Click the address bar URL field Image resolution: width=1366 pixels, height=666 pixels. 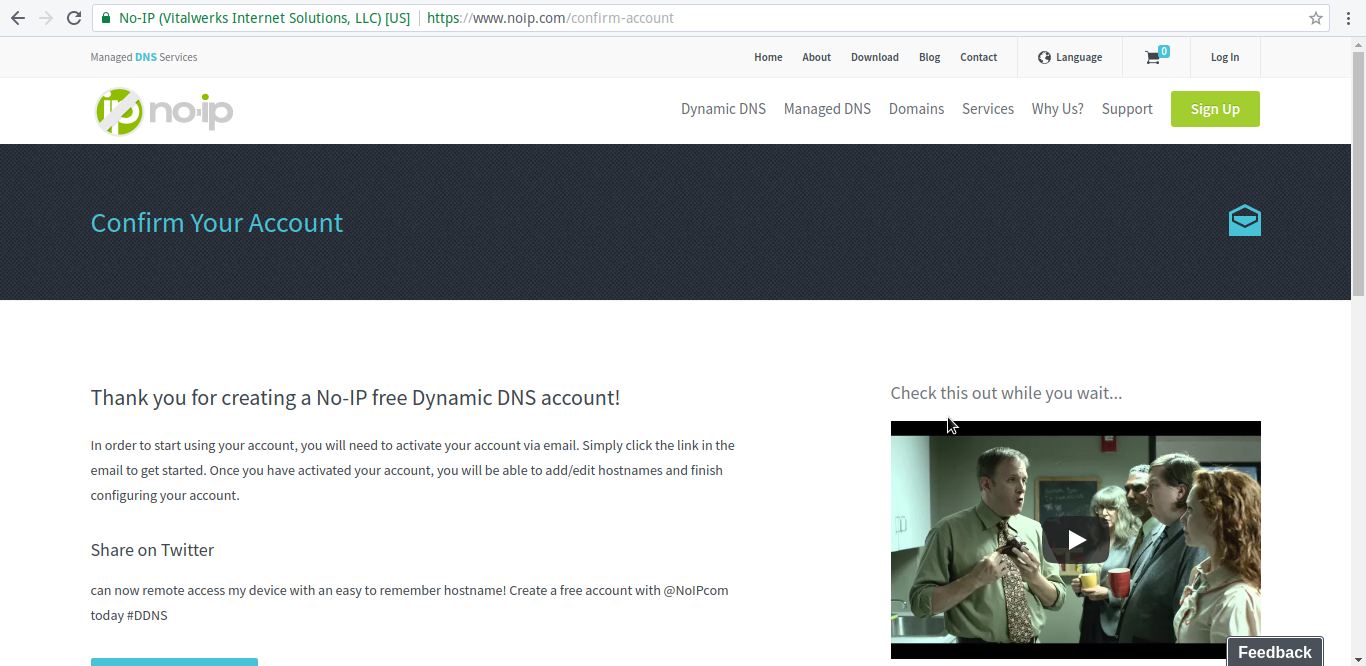(800, 18)
